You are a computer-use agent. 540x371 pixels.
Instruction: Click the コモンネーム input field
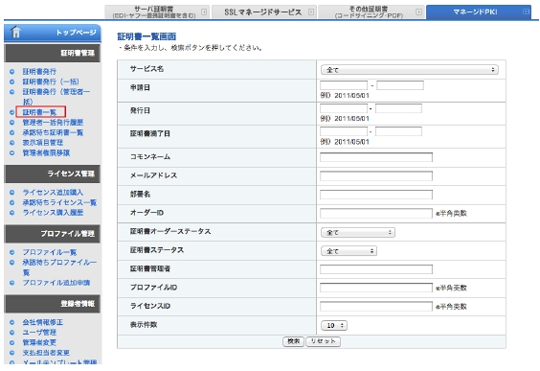tap(376, 157)
